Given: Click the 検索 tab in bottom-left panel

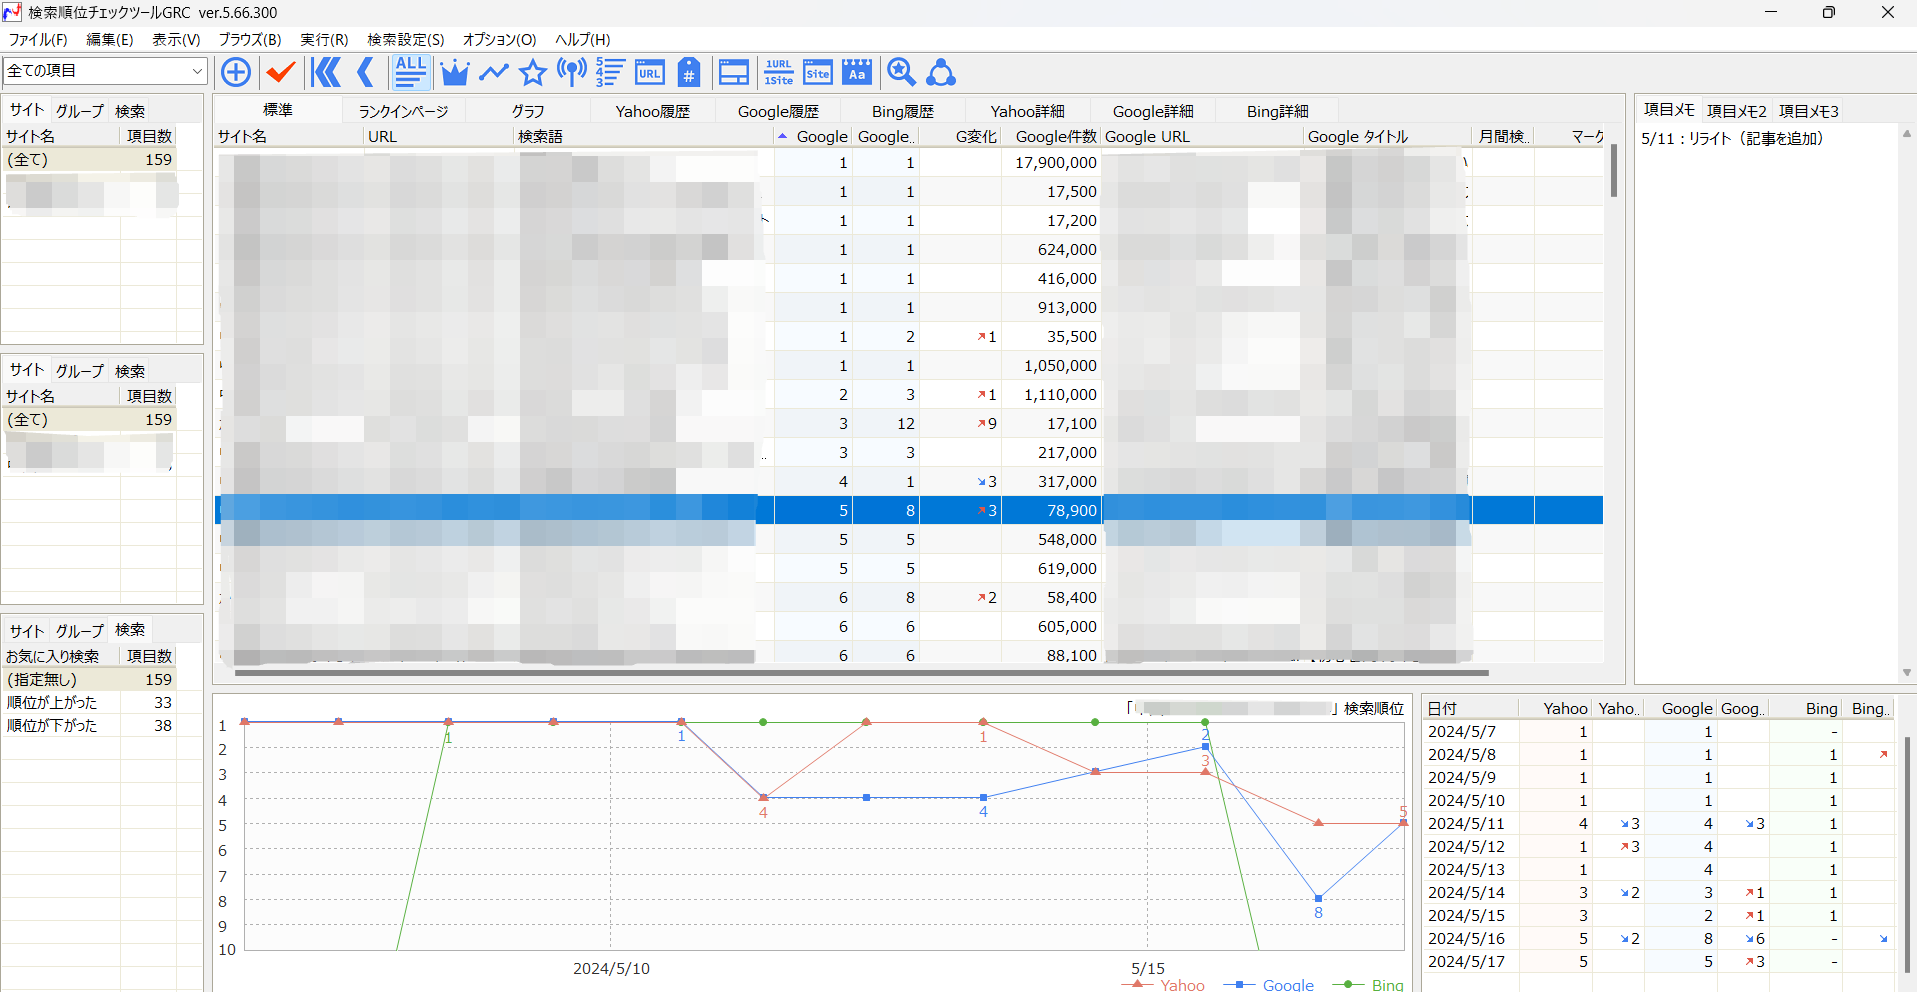Looking at the screenshot, I should pyautogui.click(x=130, y=630).
